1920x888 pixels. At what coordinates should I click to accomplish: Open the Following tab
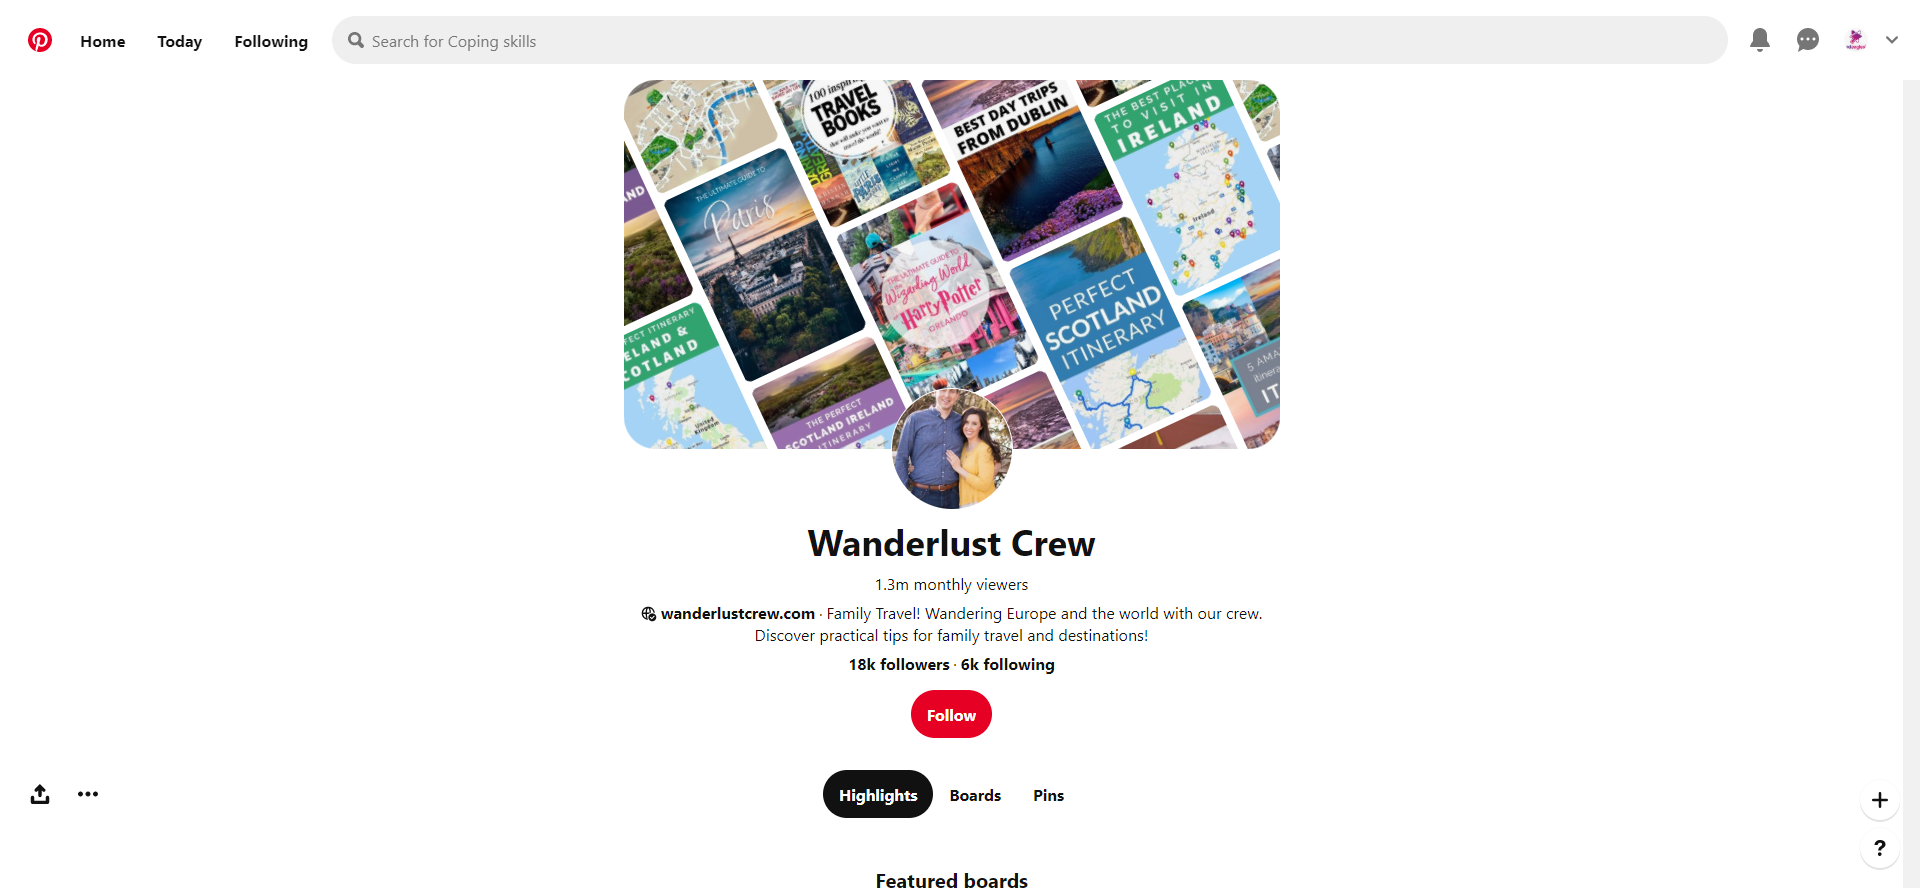pos(271,41)
